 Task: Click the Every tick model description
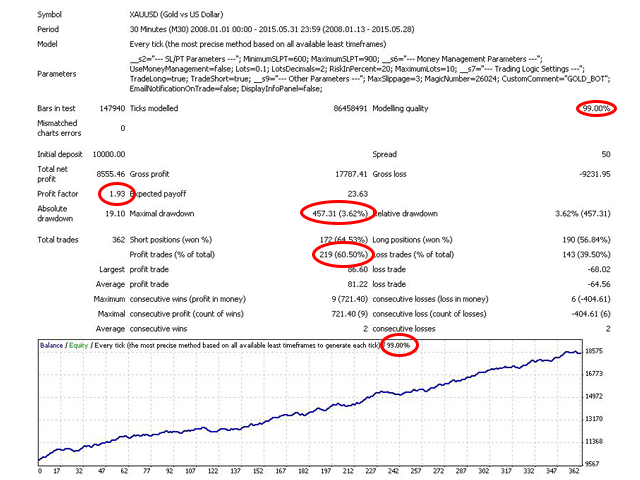coord(258,44)
